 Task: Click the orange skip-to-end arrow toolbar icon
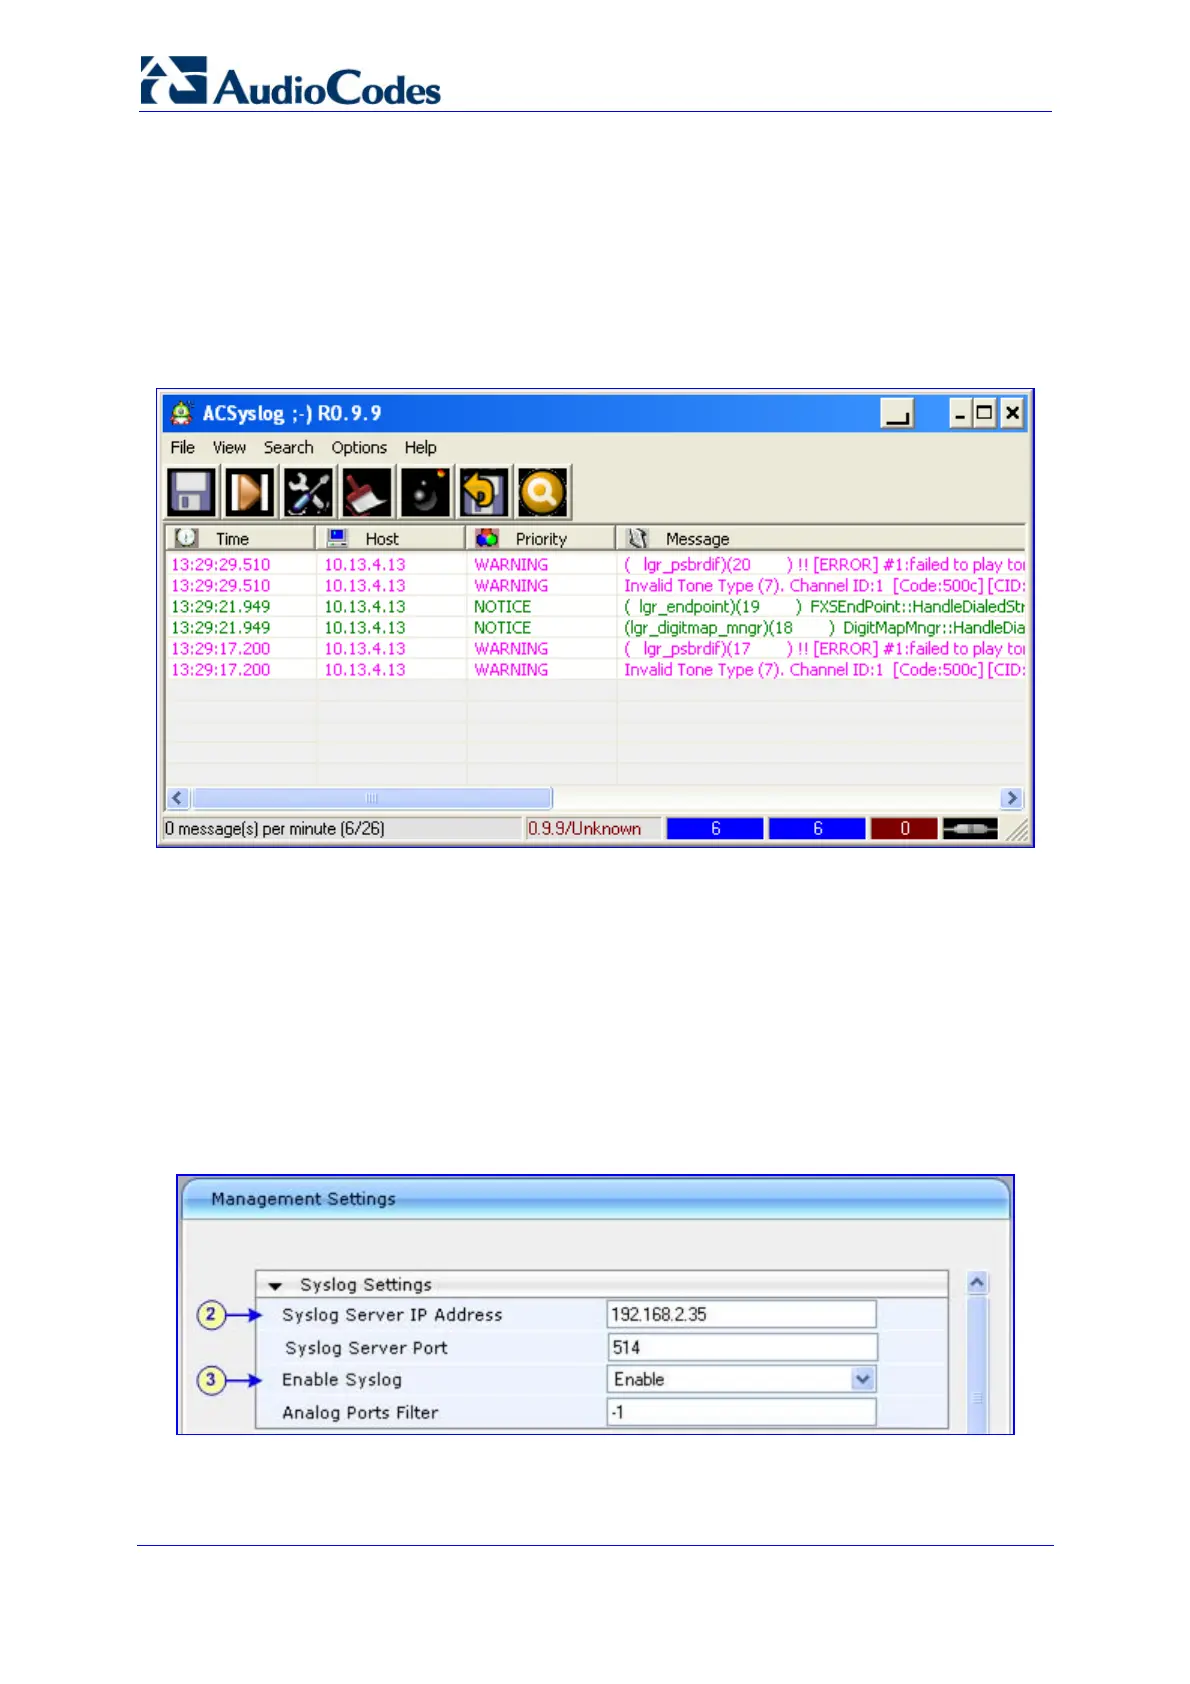tap(249, 492)
